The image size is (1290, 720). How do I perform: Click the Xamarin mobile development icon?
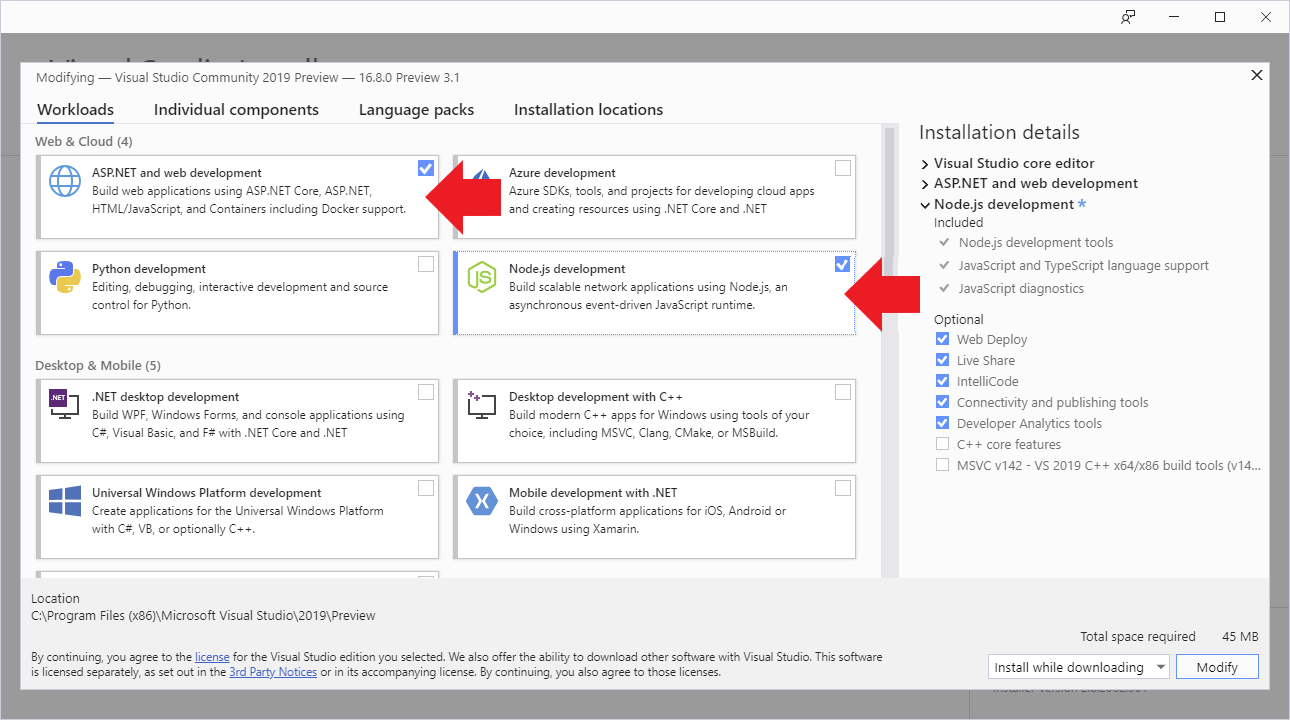click(x=481, y=500)
